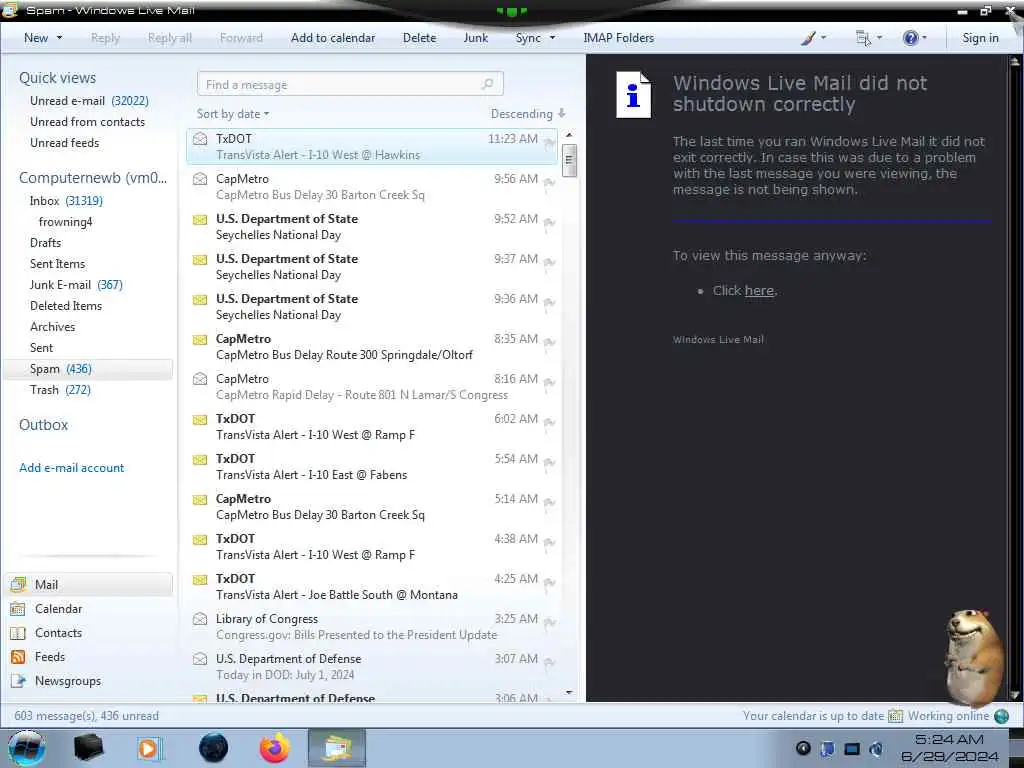Open Deleted Items folder
1024x768 pixels.
[x=66, y=306]
